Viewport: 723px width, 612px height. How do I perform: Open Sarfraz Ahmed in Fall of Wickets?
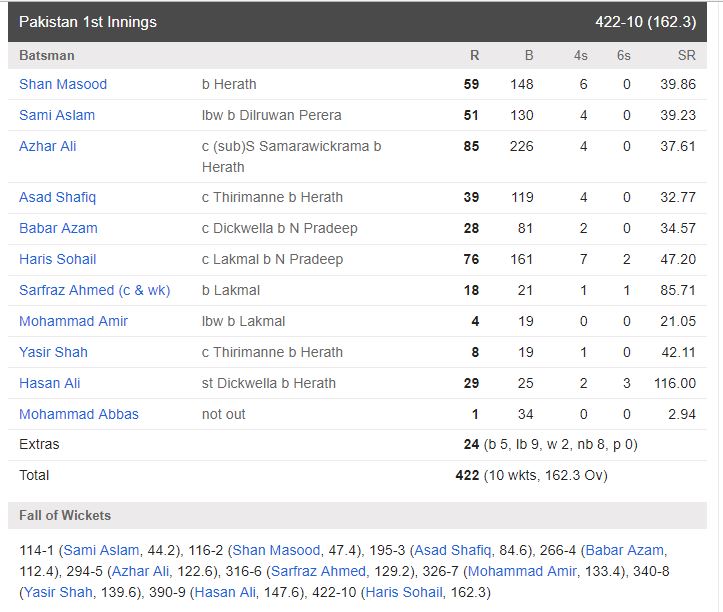[318, 571]
